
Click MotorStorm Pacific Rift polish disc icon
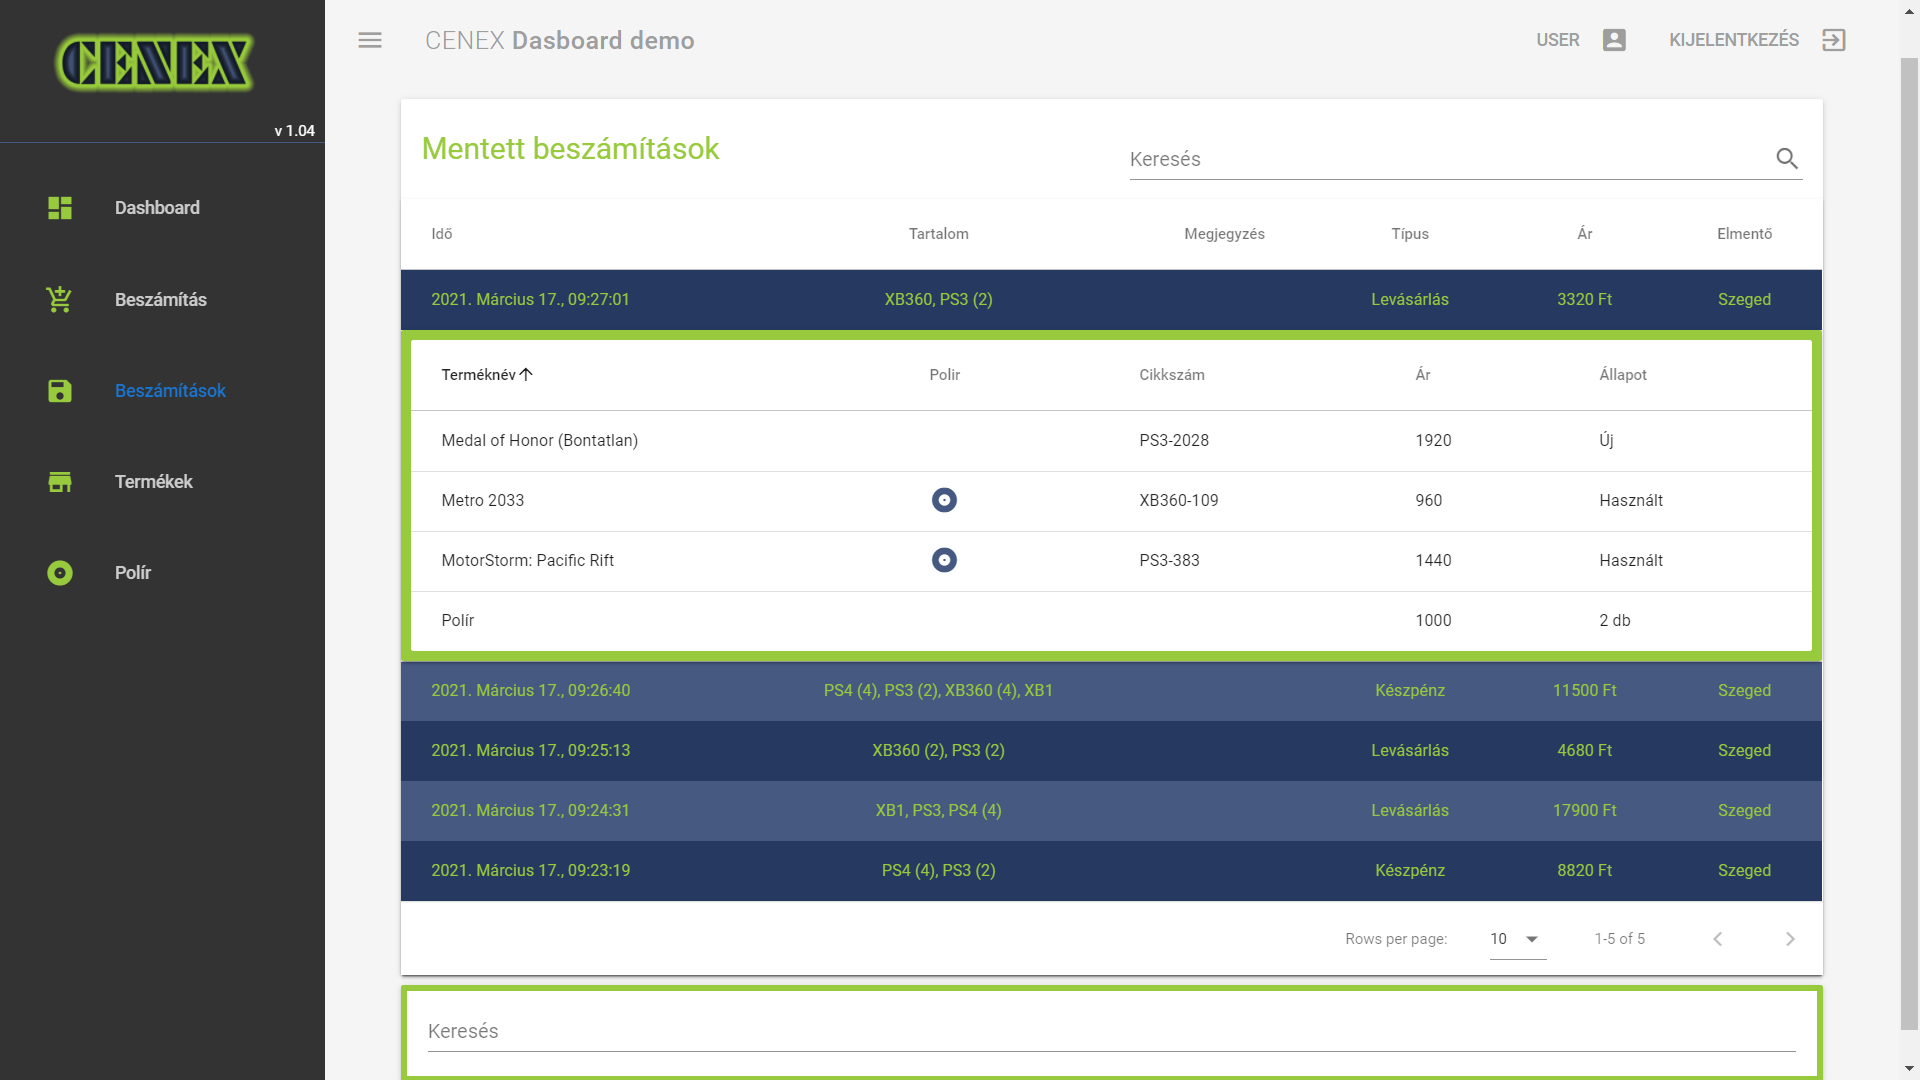pos(944,560)
